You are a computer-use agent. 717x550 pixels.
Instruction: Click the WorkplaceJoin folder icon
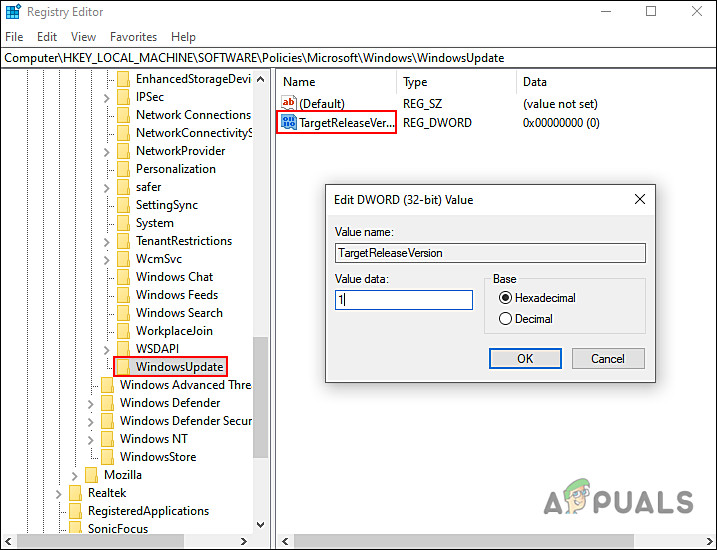point(123,331)
